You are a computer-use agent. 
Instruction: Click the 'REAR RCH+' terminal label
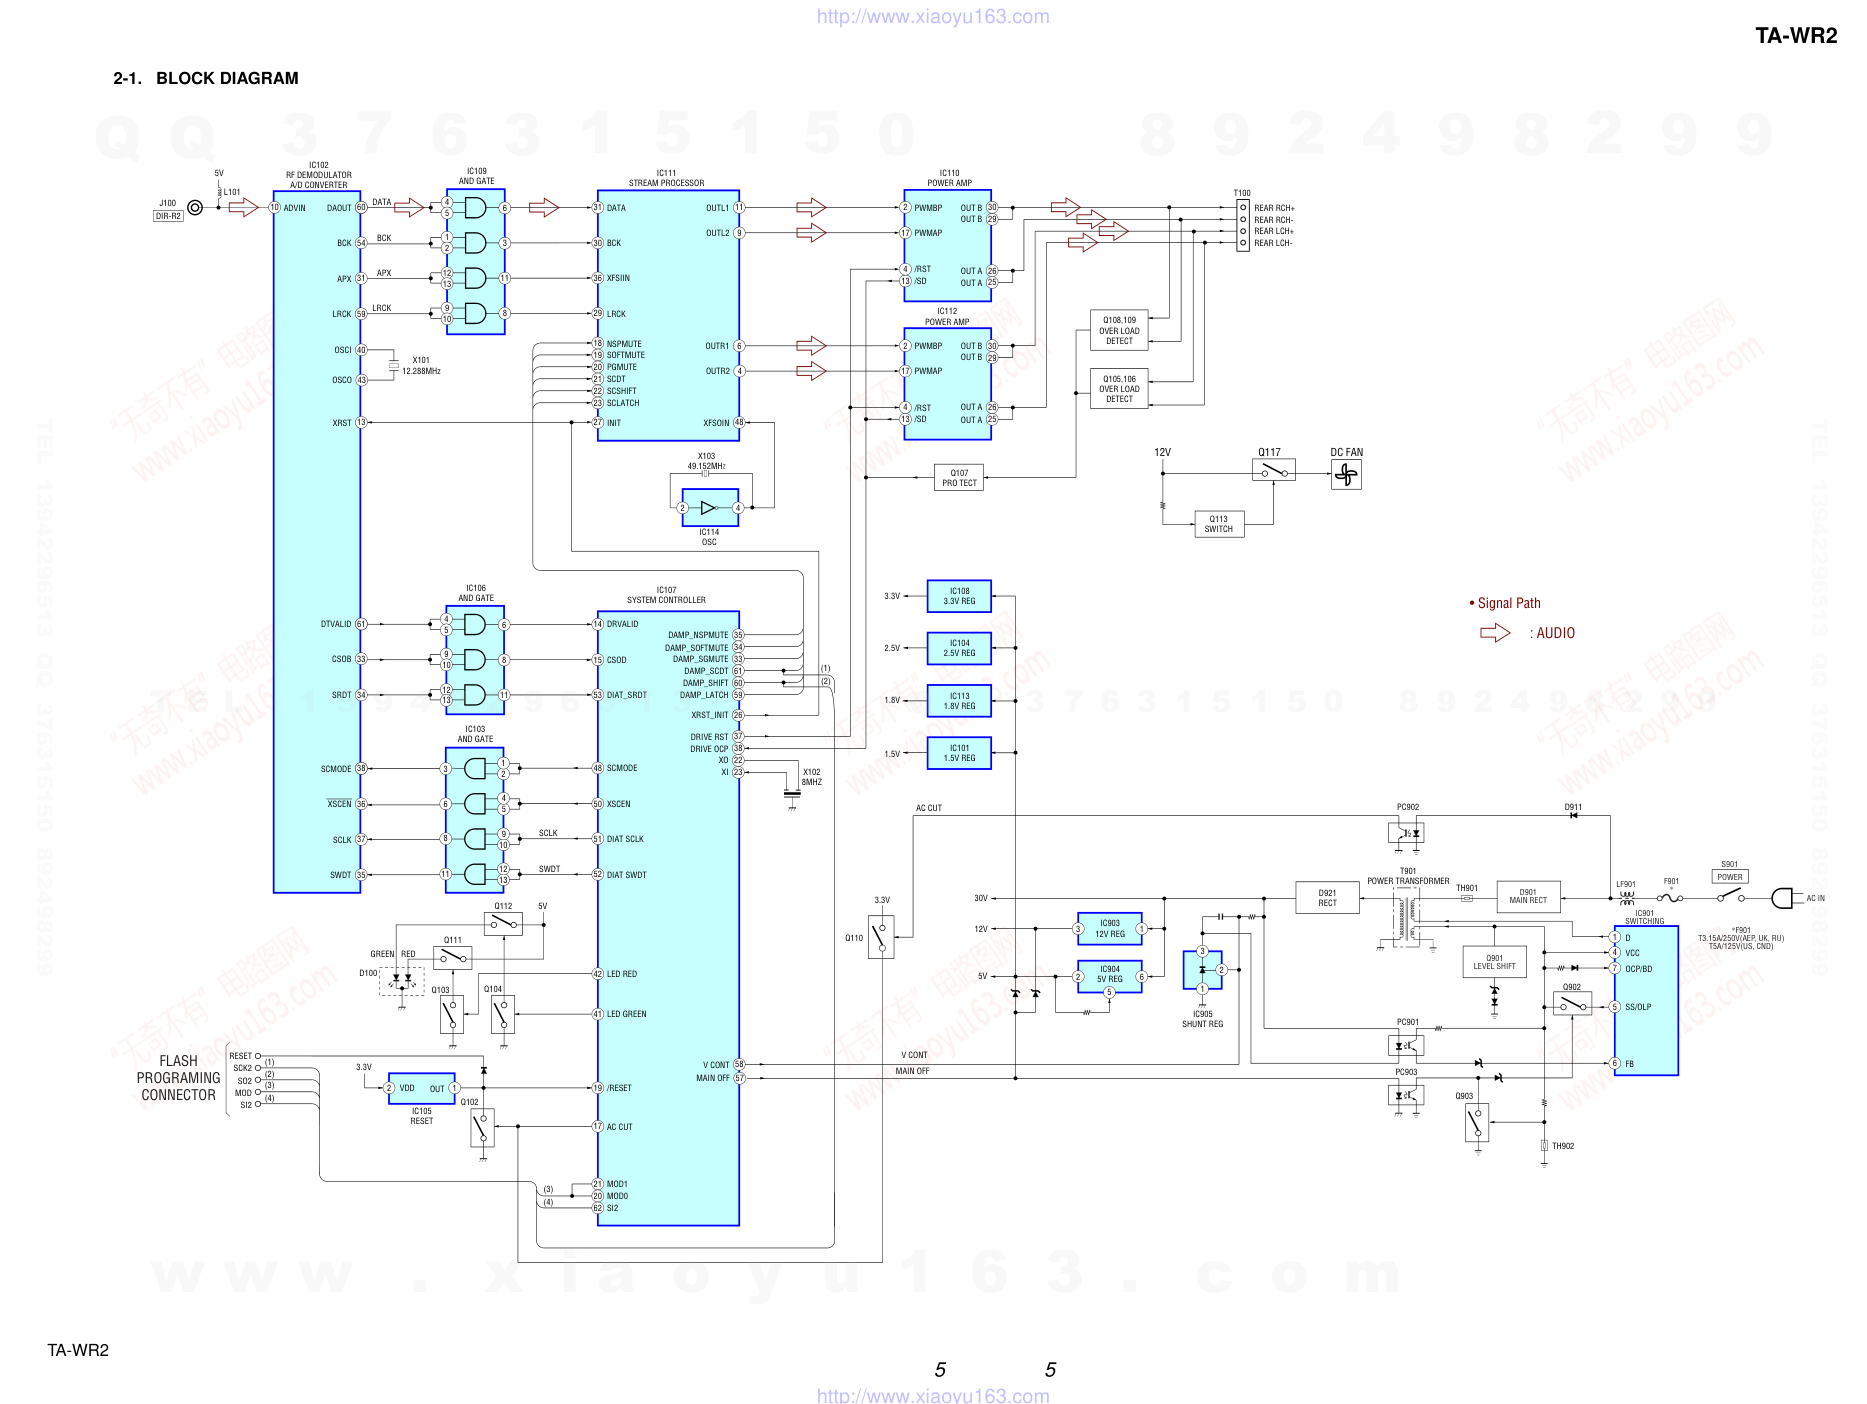click(x=1274, y=208)
